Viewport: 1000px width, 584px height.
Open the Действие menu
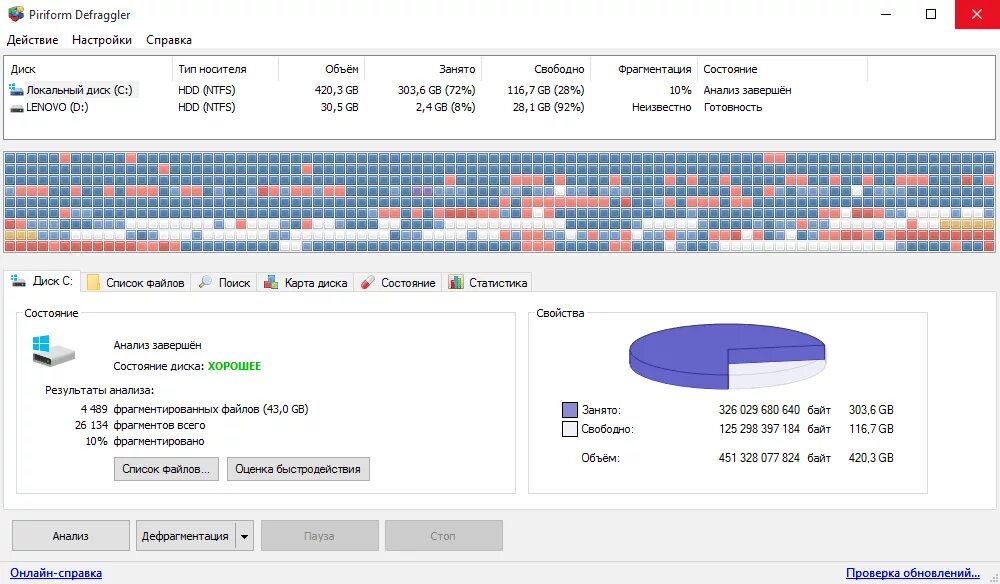33,40
